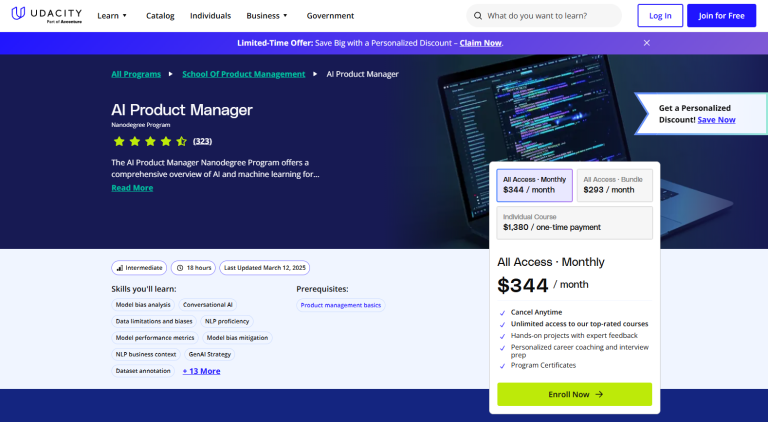Click the Product management basics prerequisite
The image size is (768, 422).
point(341,305)
